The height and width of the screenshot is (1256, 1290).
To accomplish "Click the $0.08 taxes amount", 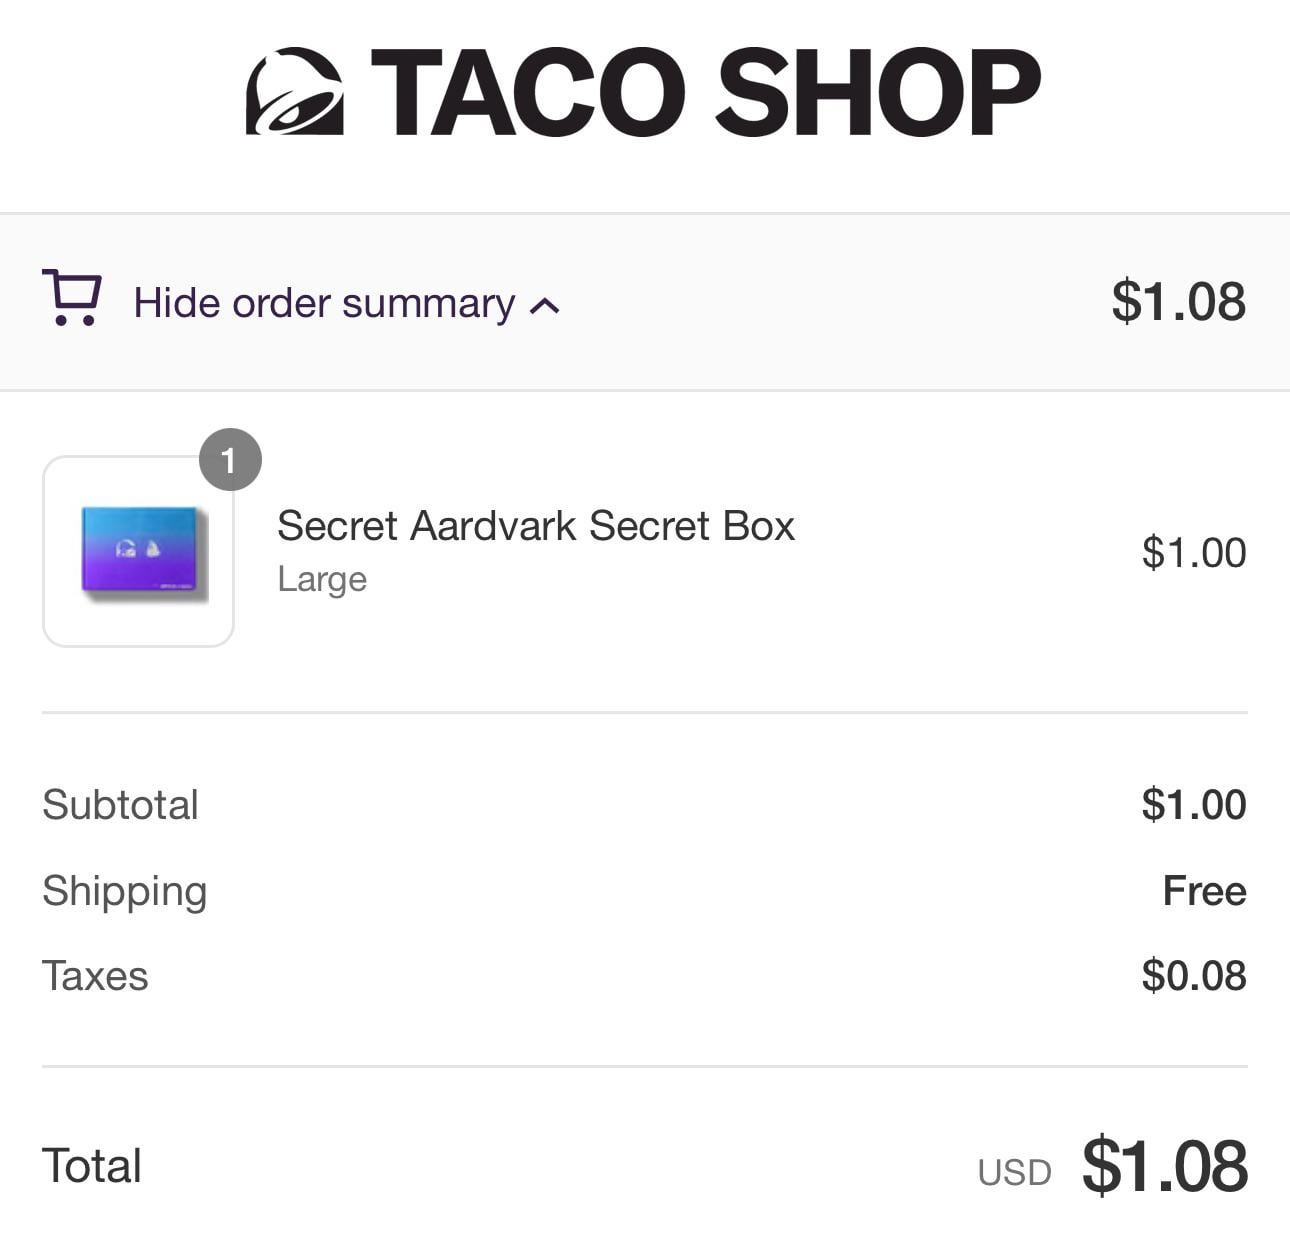I will [1193, 976].
